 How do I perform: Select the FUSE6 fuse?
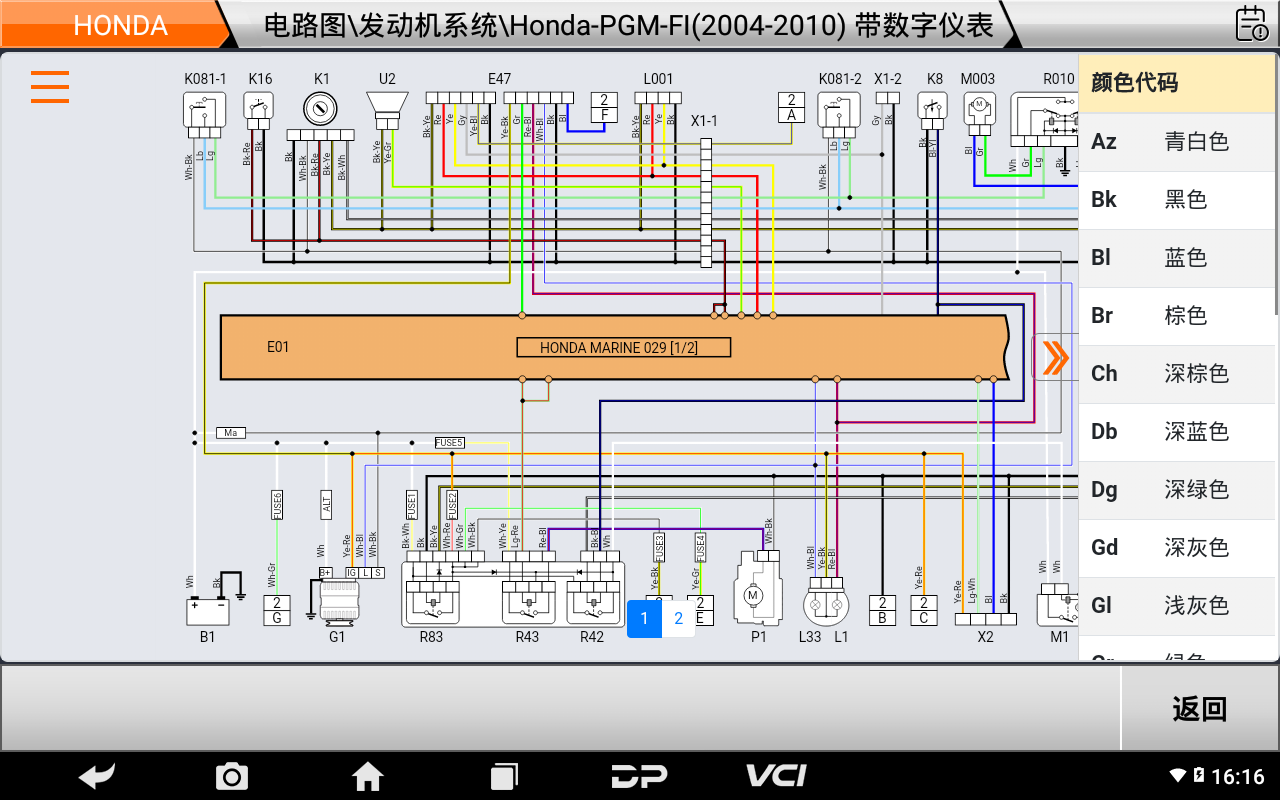click(277, 504)
